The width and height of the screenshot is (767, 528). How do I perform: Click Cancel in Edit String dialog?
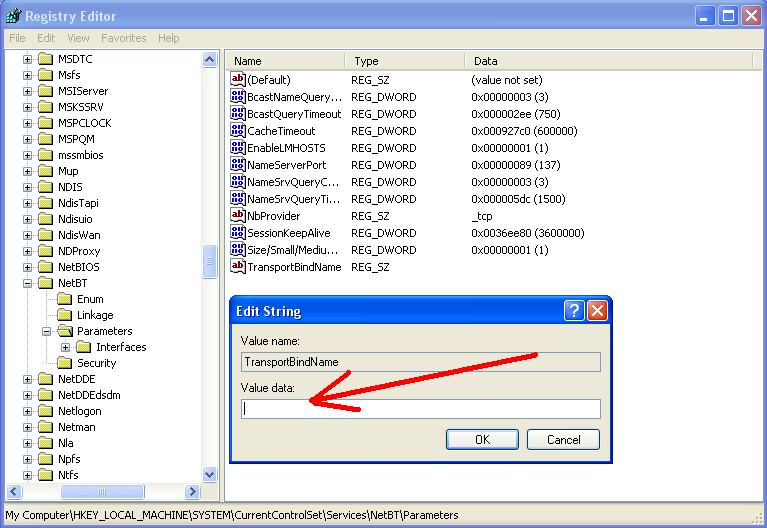(564, 439)
